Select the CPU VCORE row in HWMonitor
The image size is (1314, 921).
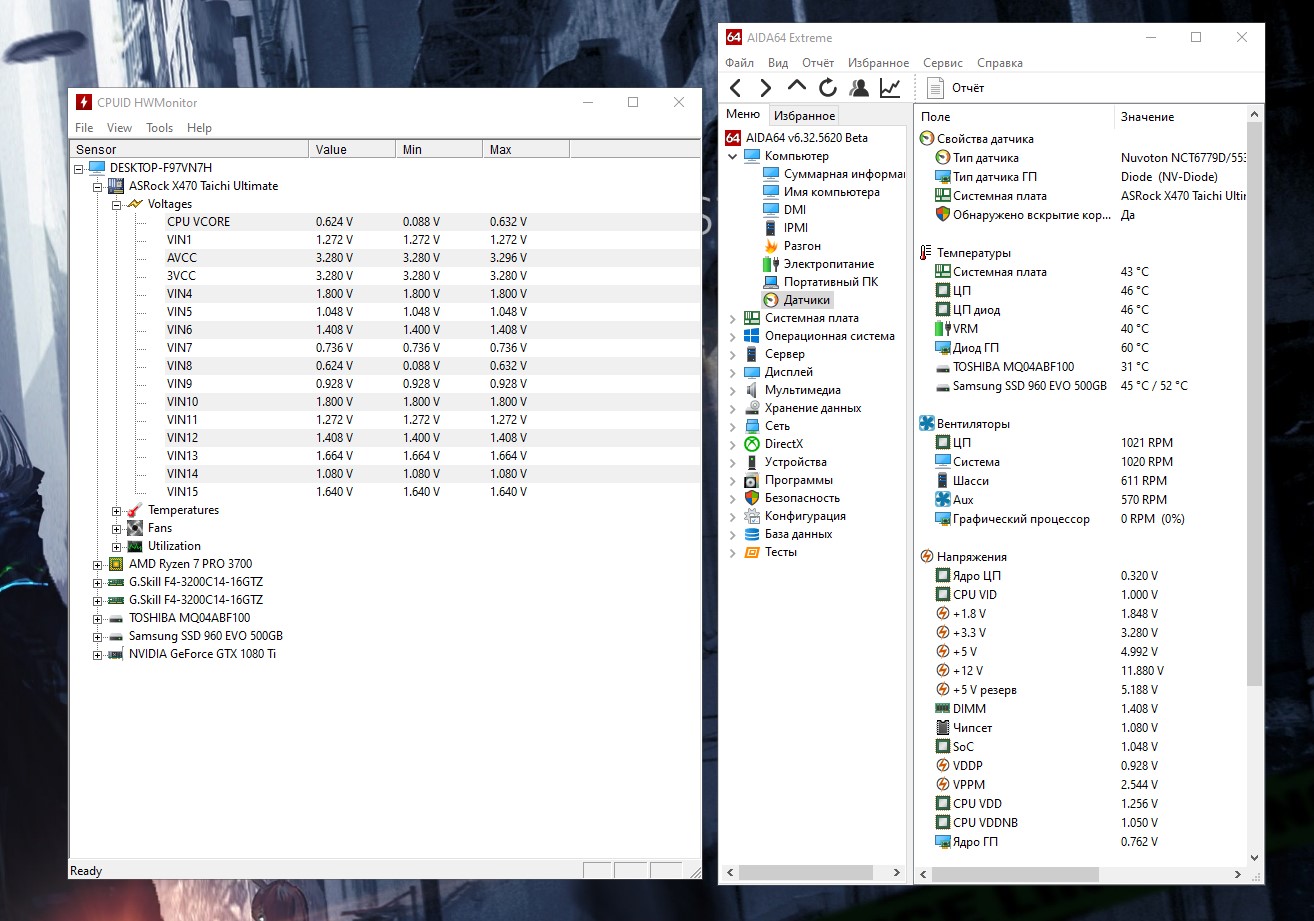(x=433, y=222)
